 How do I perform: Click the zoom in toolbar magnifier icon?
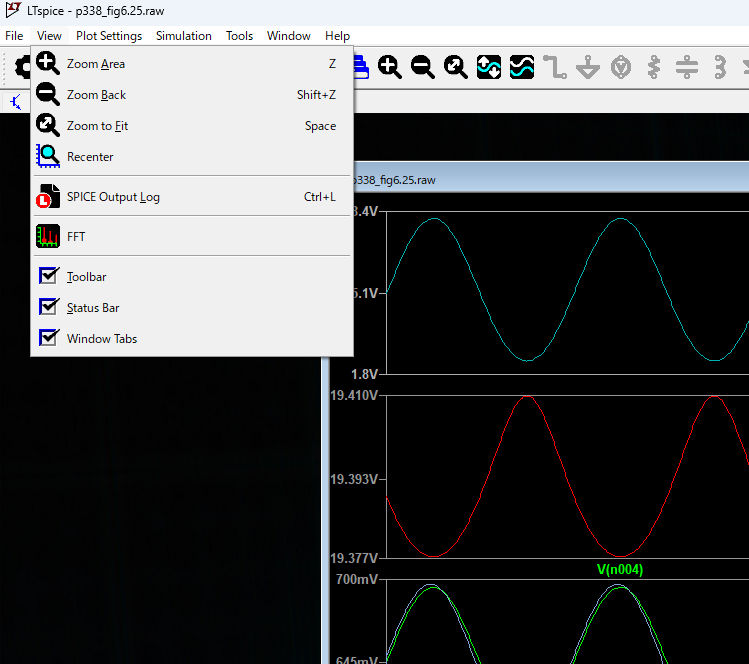point(390,67)
